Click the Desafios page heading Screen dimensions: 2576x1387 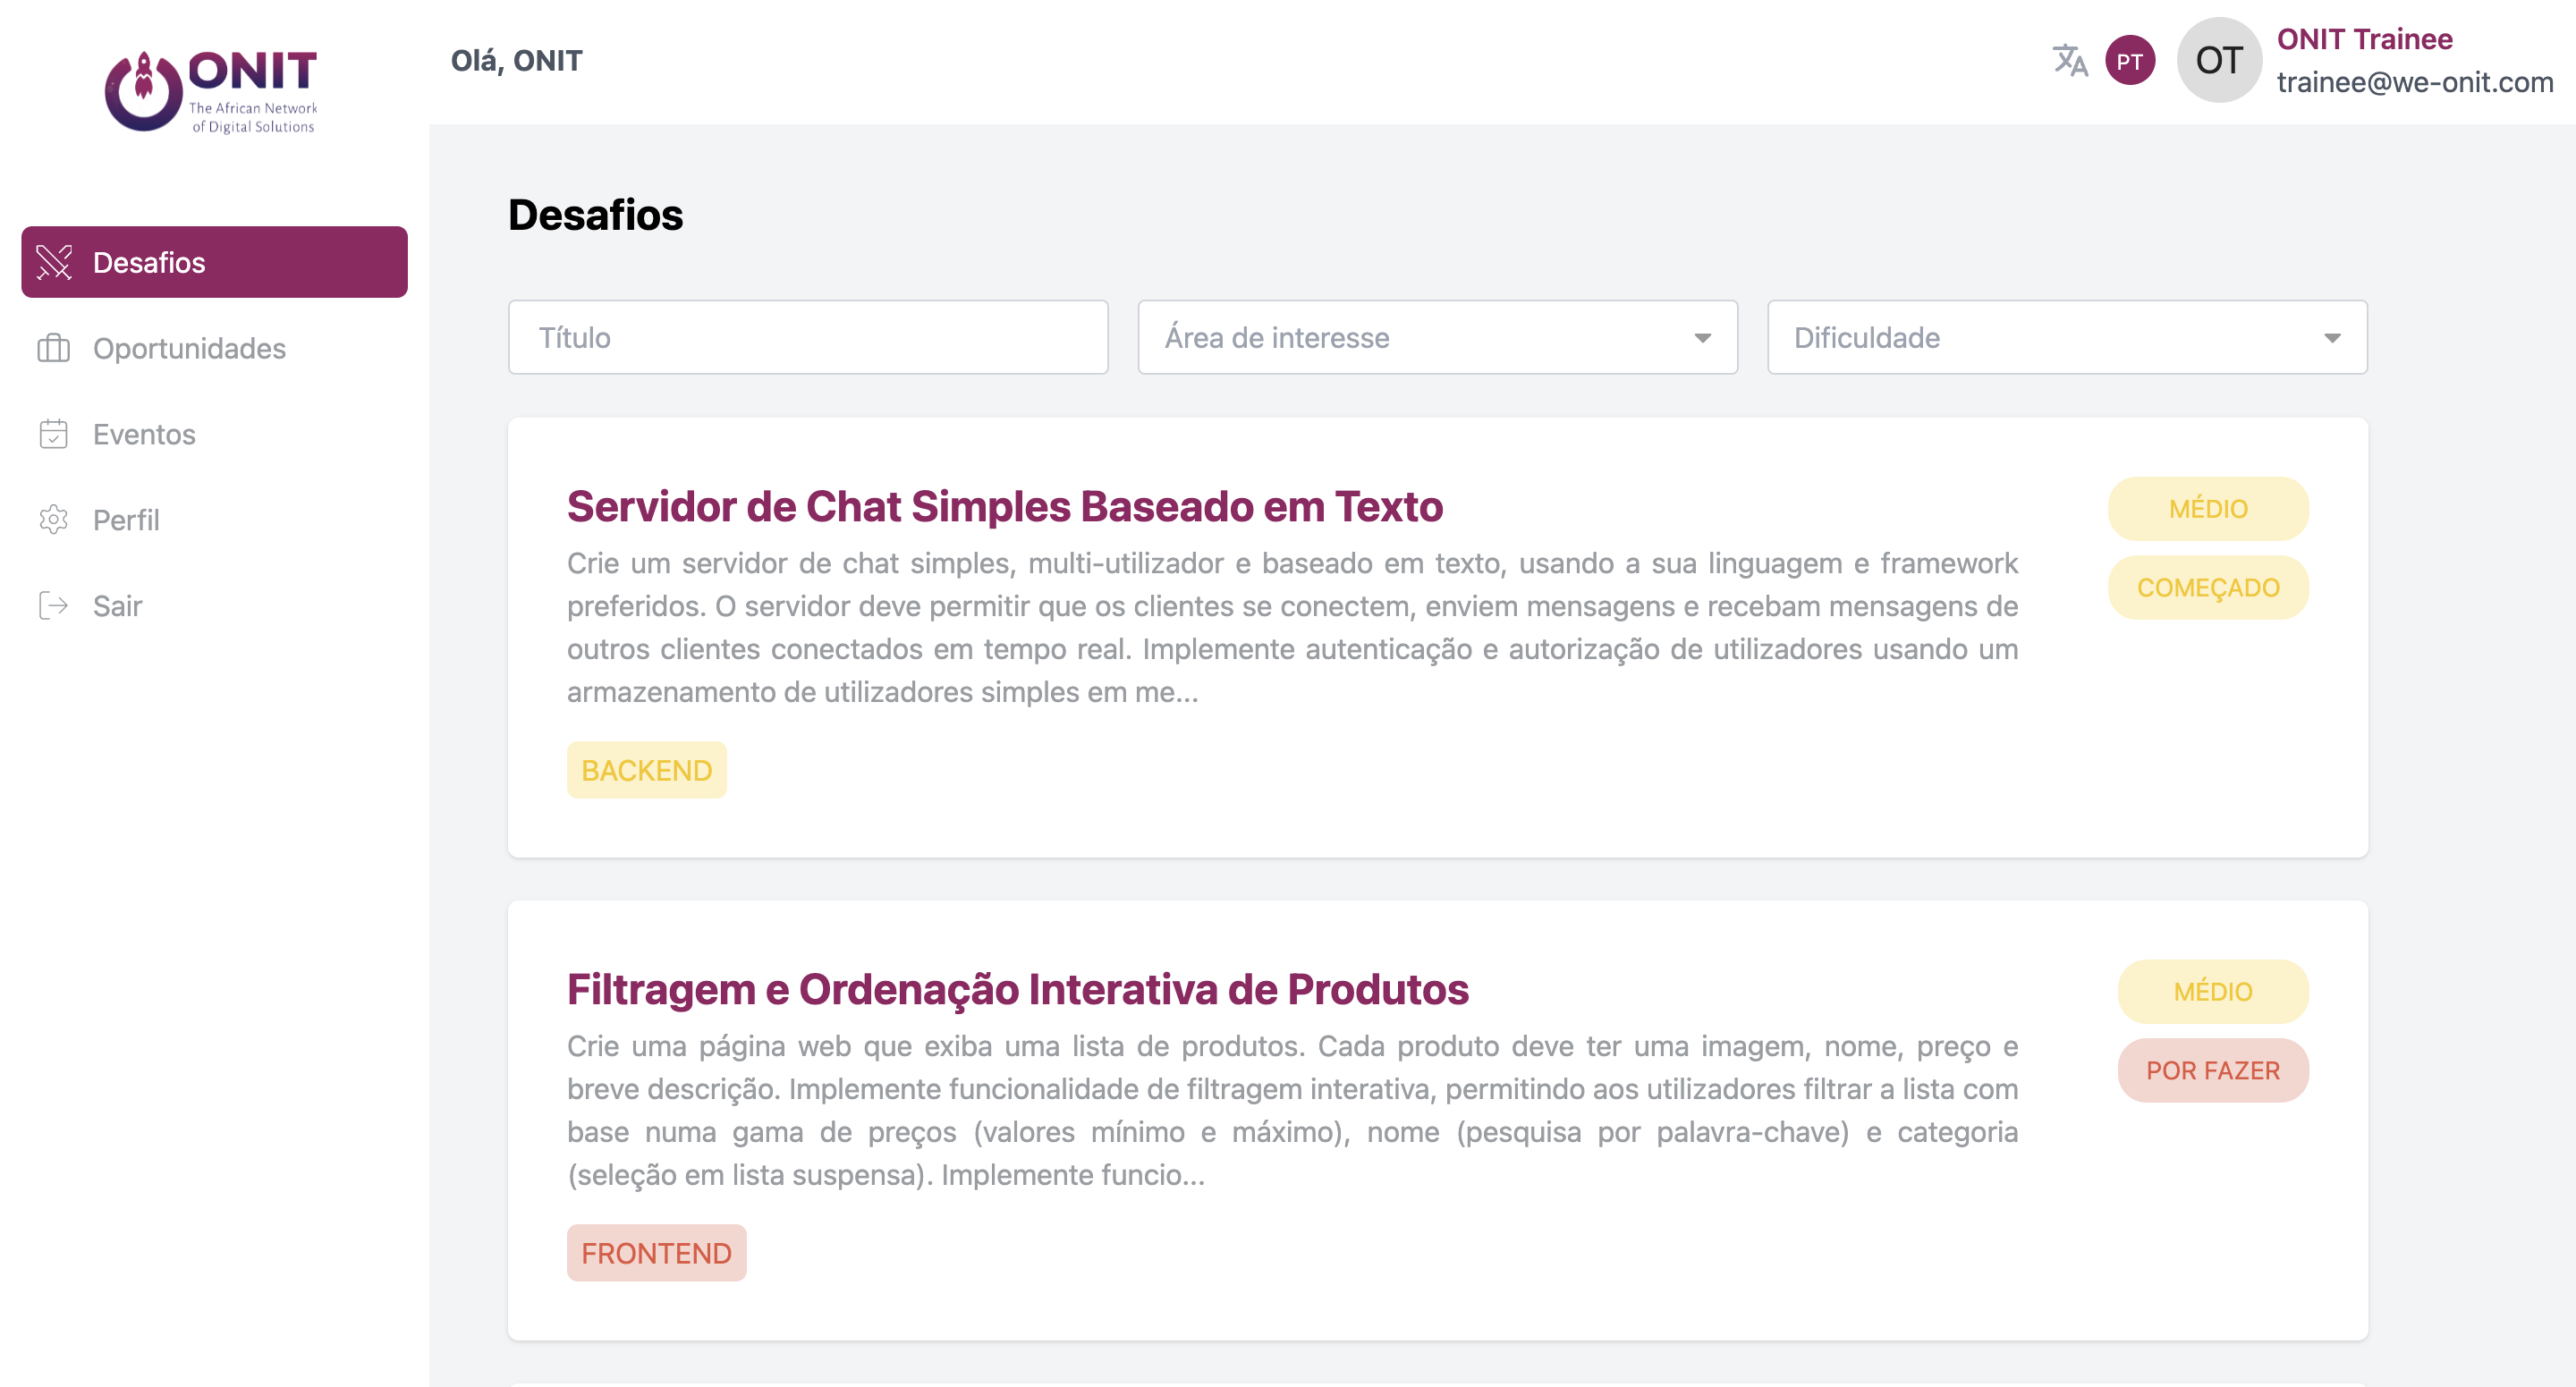[x=595, y=215]
